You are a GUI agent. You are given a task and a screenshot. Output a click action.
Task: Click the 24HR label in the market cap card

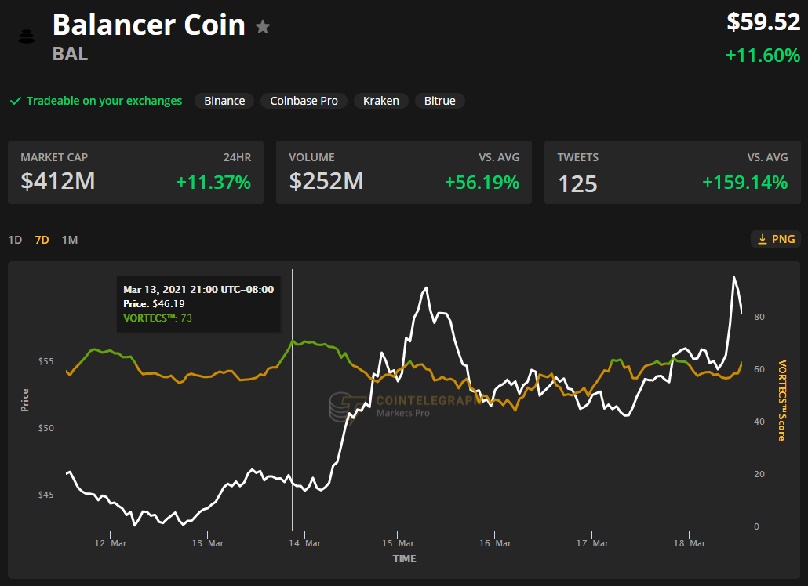pyautogui.click(x=237, y=157)
